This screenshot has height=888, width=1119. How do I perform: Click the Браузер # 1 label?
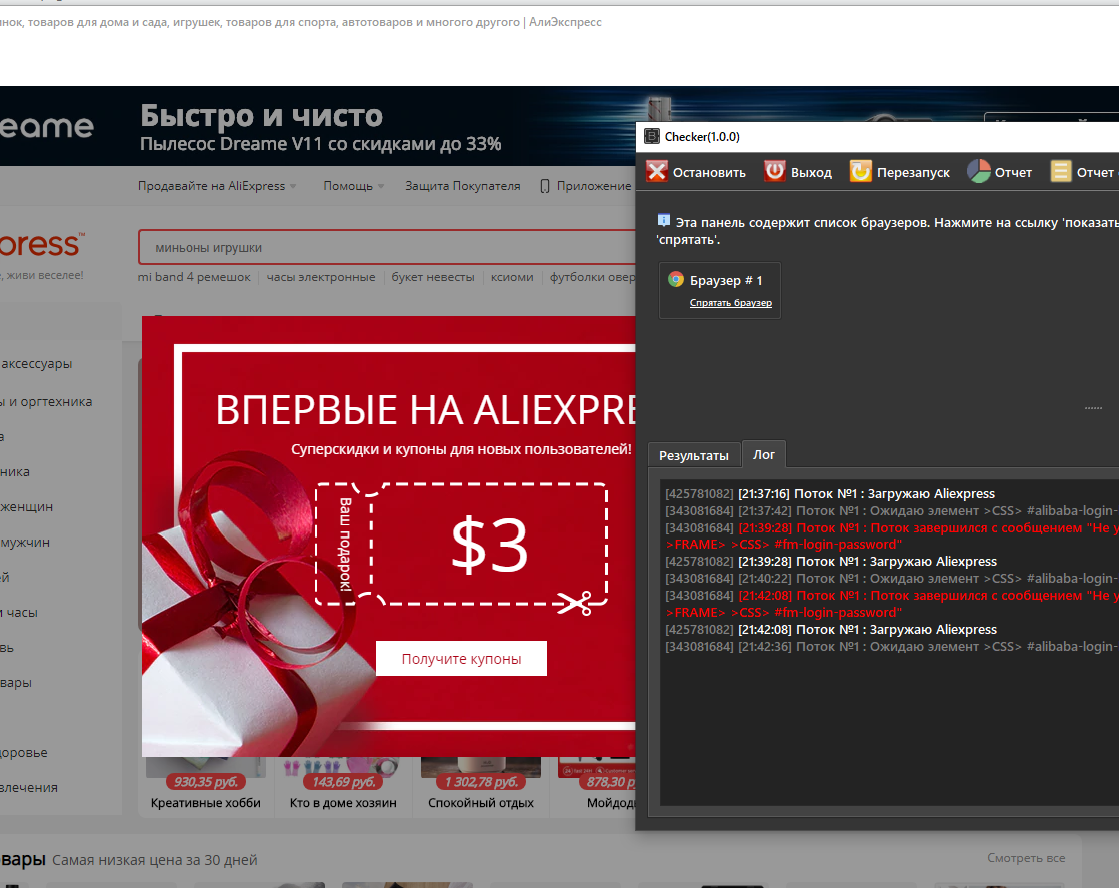coord(726,281)
